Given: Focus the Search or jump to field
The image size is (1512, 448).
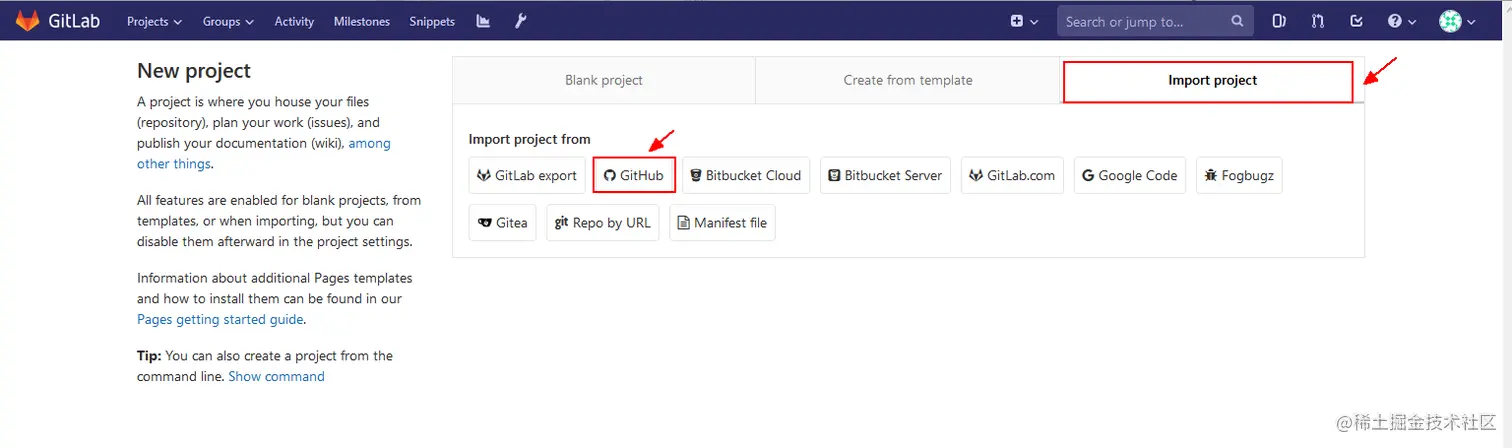Looking at the screenshot, I should pos(1154,21).
